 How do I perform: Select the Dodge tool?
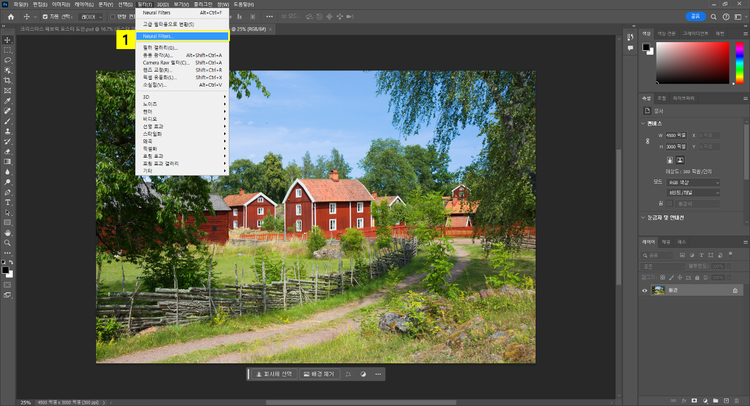pos(7,182)
